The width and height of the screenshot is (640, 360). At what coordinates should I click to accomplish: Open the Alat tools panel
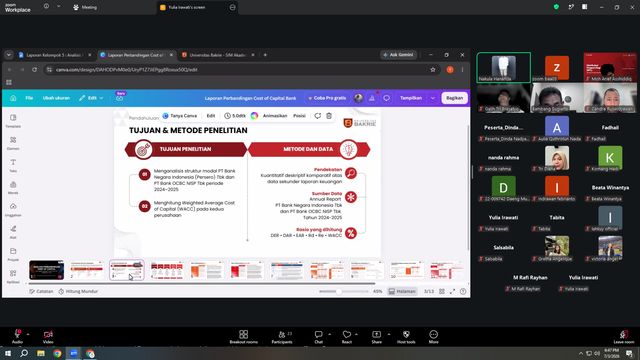[x=13, y=232]
